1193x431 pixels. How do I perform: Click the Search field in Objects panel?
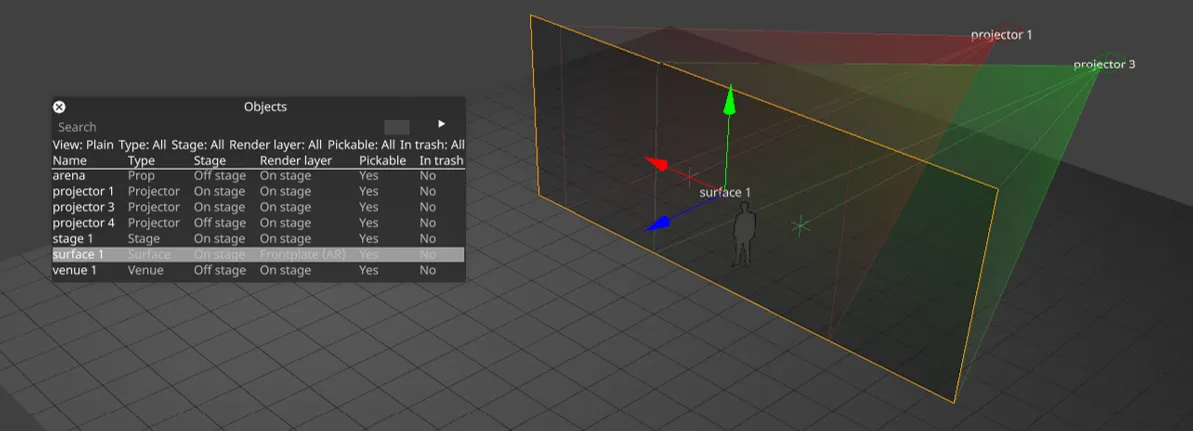[x=217, y=127]
